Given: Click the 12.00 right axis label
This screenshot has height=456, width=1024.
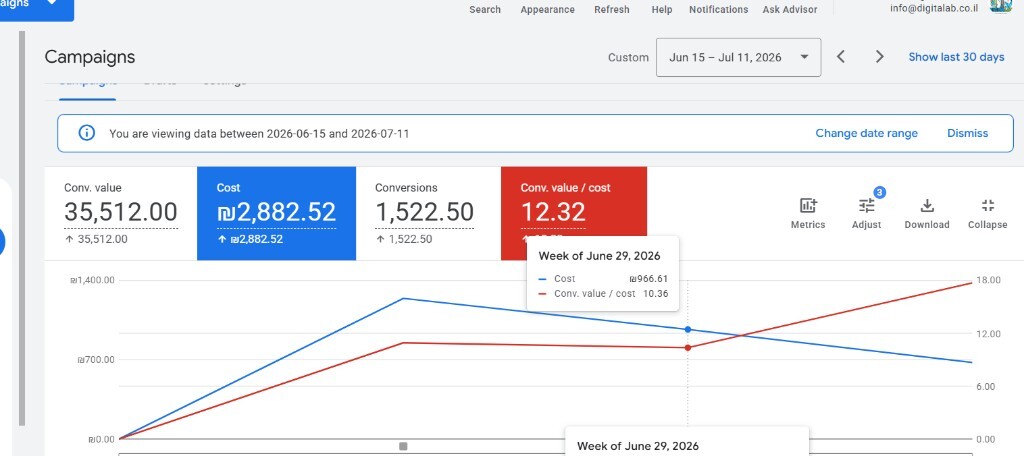Looking at the screenshot, I should click(x=988, y=334).
